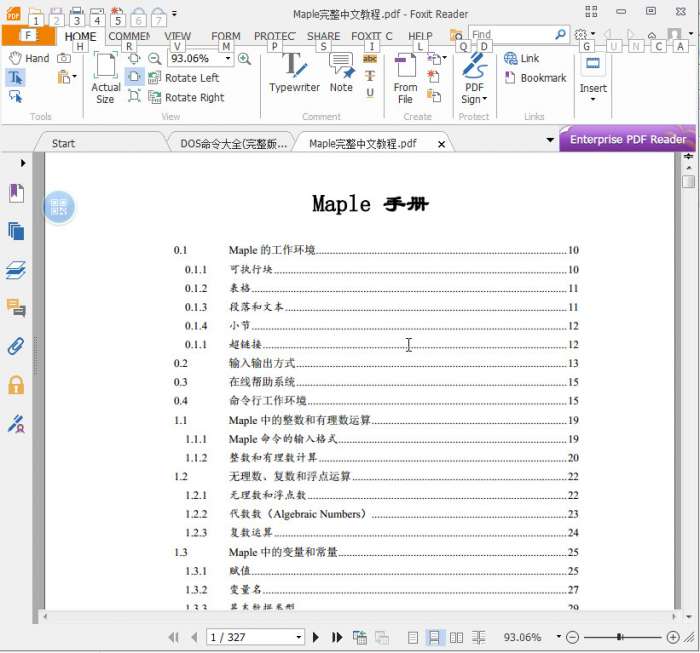Open the digital signatures panel
This screenshot has width=700, height=653.
(16, 424)
